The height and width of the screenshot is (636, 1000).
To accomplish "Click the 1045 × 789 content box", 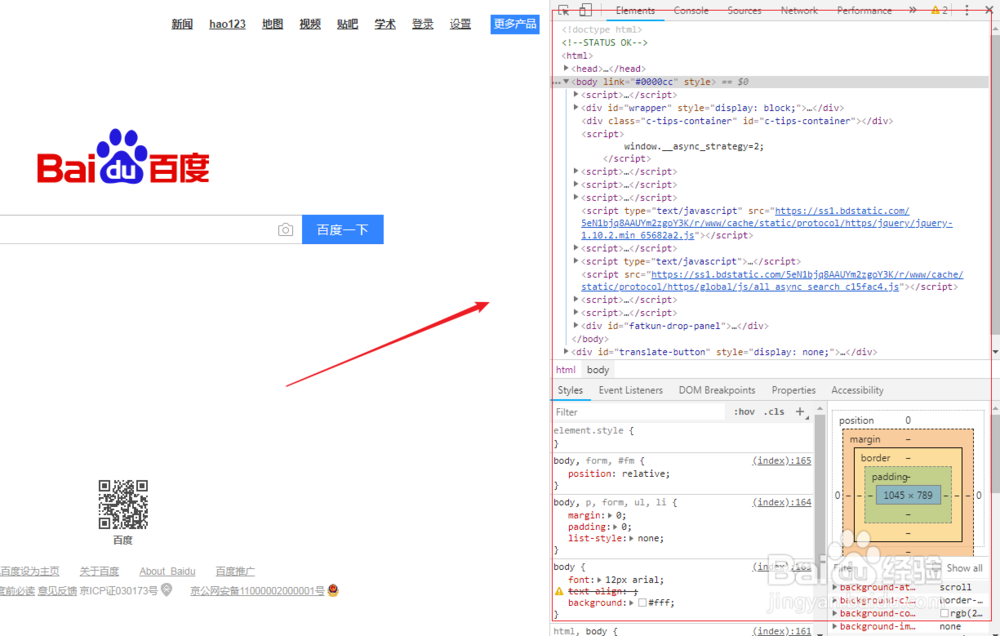I will [908, 495].
